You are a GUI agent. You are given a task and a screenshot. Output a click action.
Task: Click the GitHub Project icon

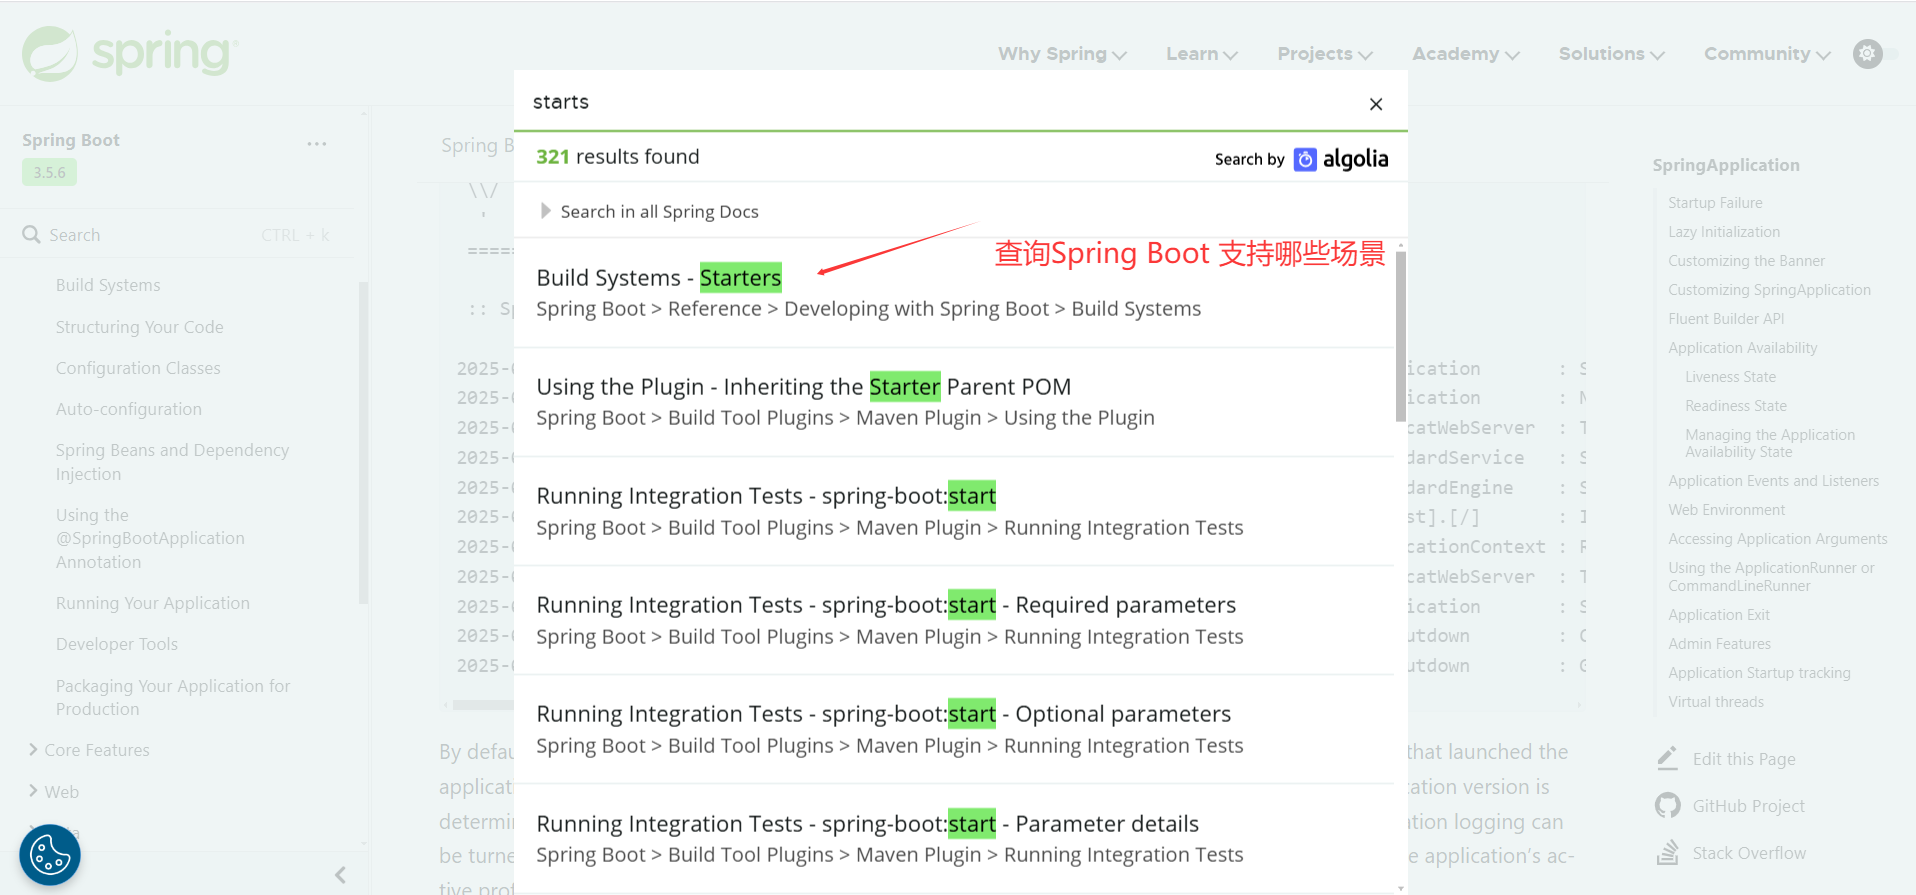1667,806
